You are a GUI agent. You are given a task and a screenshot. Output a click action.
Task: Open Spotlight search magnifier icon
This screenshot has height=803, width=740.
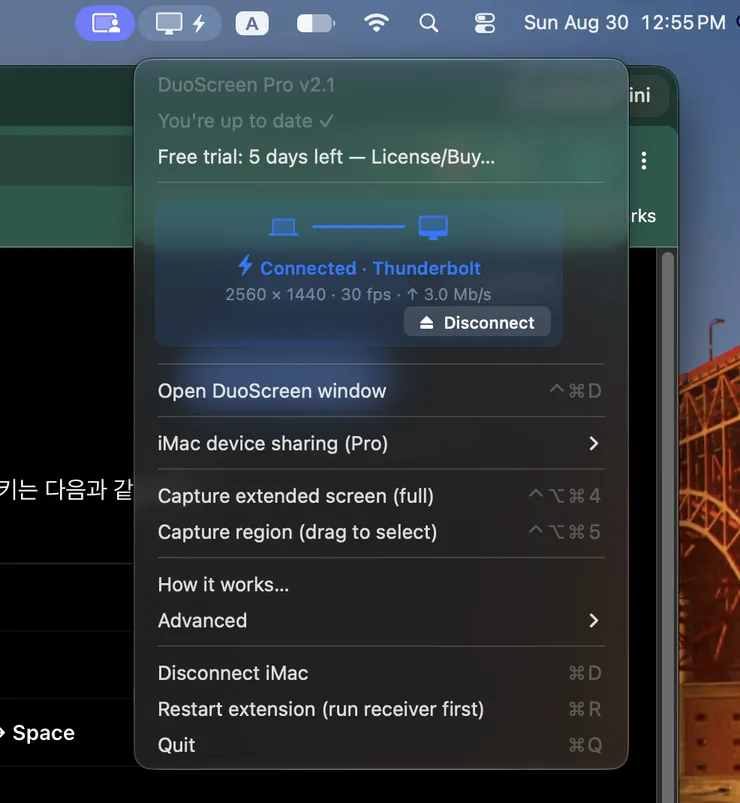[429, 23]
